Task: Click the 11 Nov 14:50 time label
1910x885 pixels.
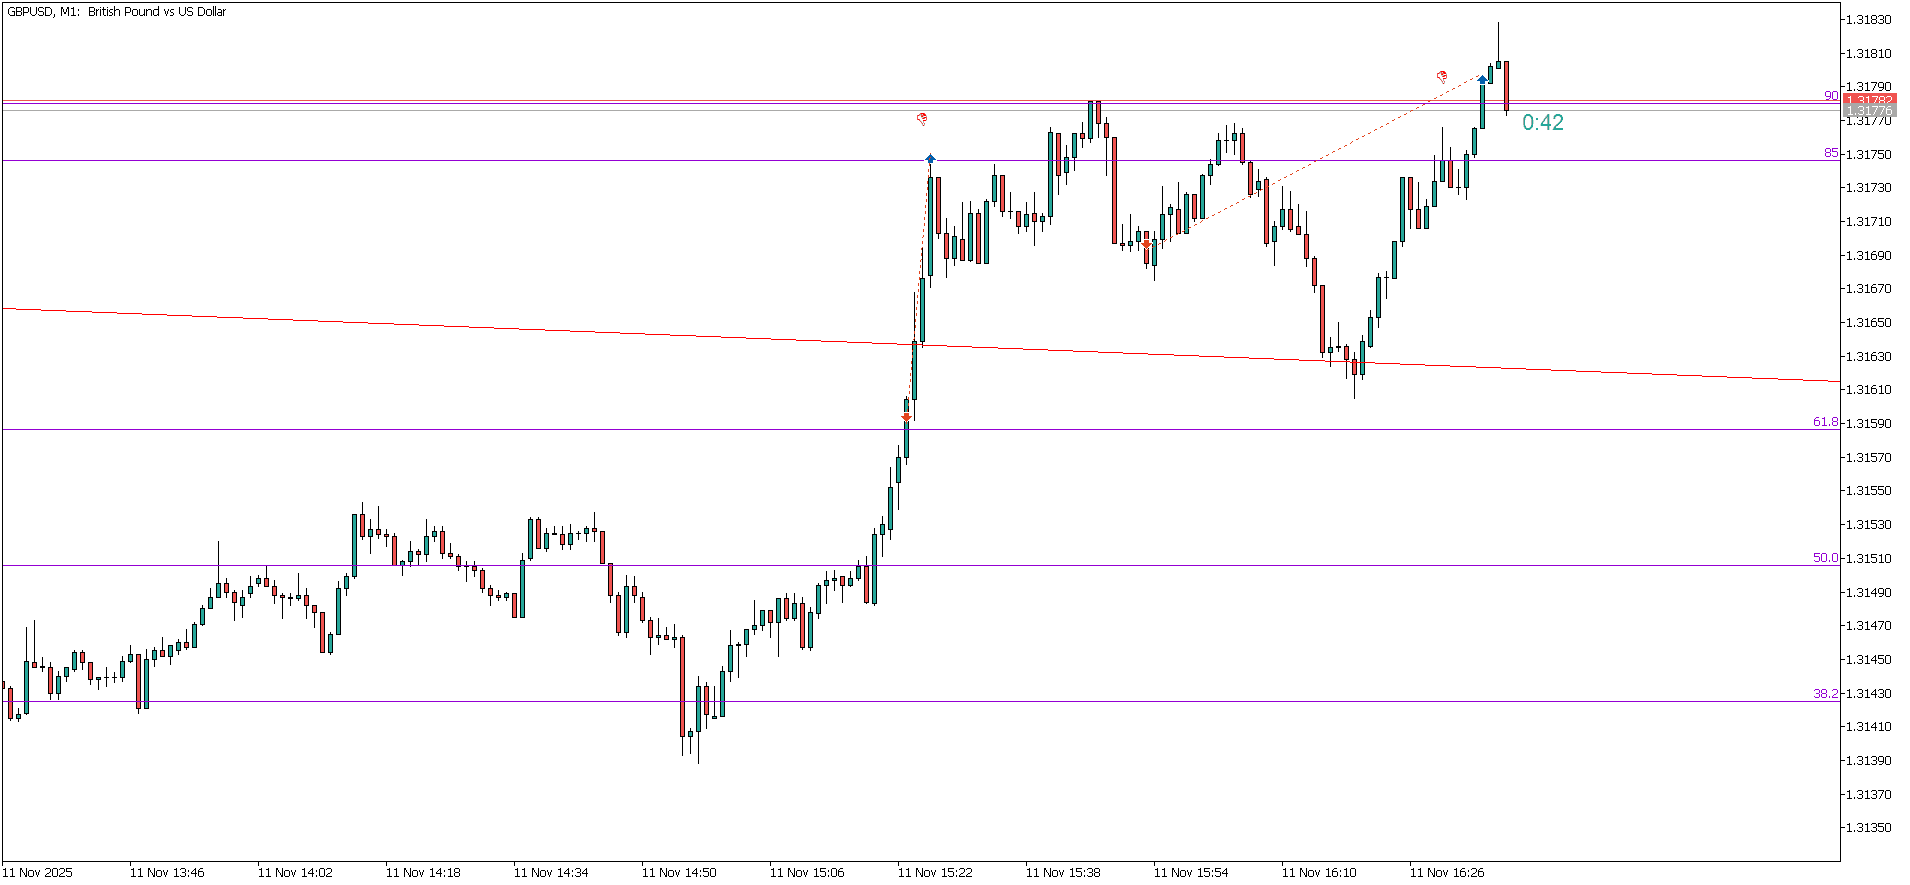Action: [x=679, y=872]
